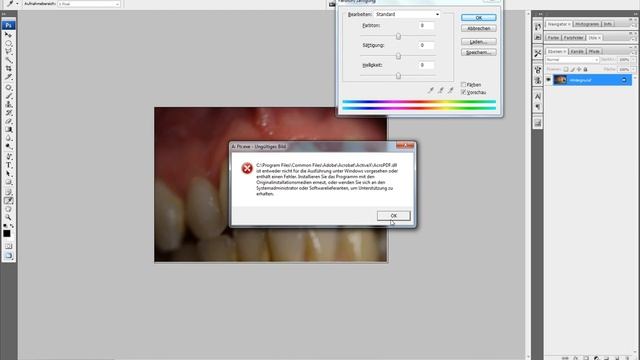Select the Shape tool
This screenshot has height=360, width=640.
8,182
